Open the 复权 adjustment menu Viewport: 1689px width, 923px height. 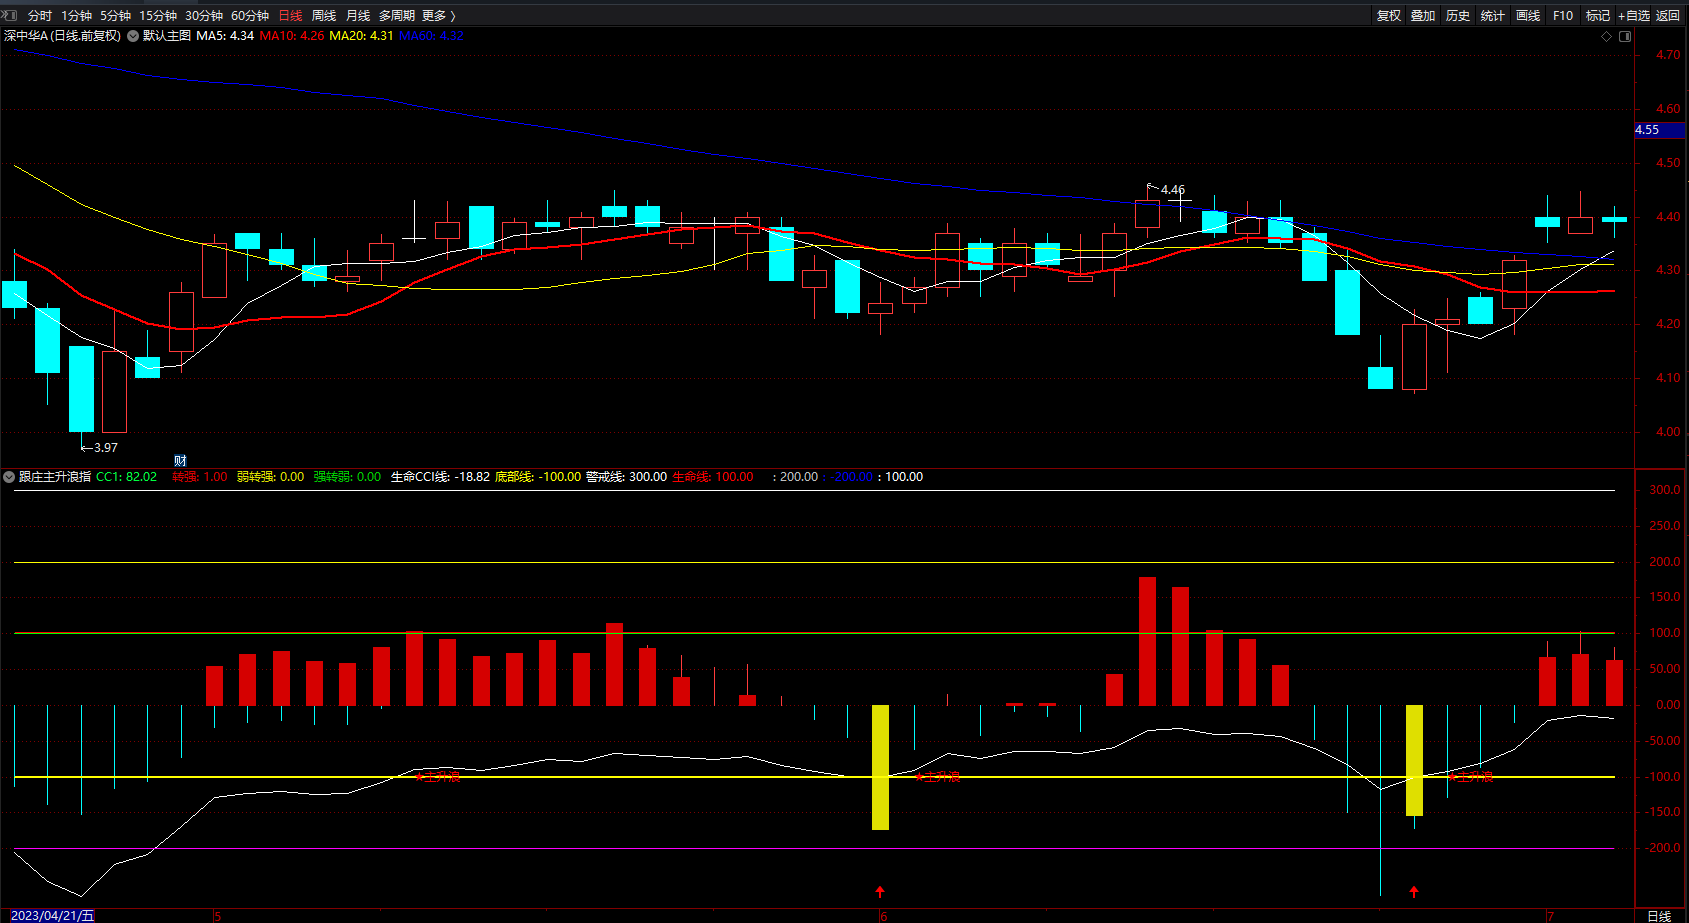click(1389, 16)
